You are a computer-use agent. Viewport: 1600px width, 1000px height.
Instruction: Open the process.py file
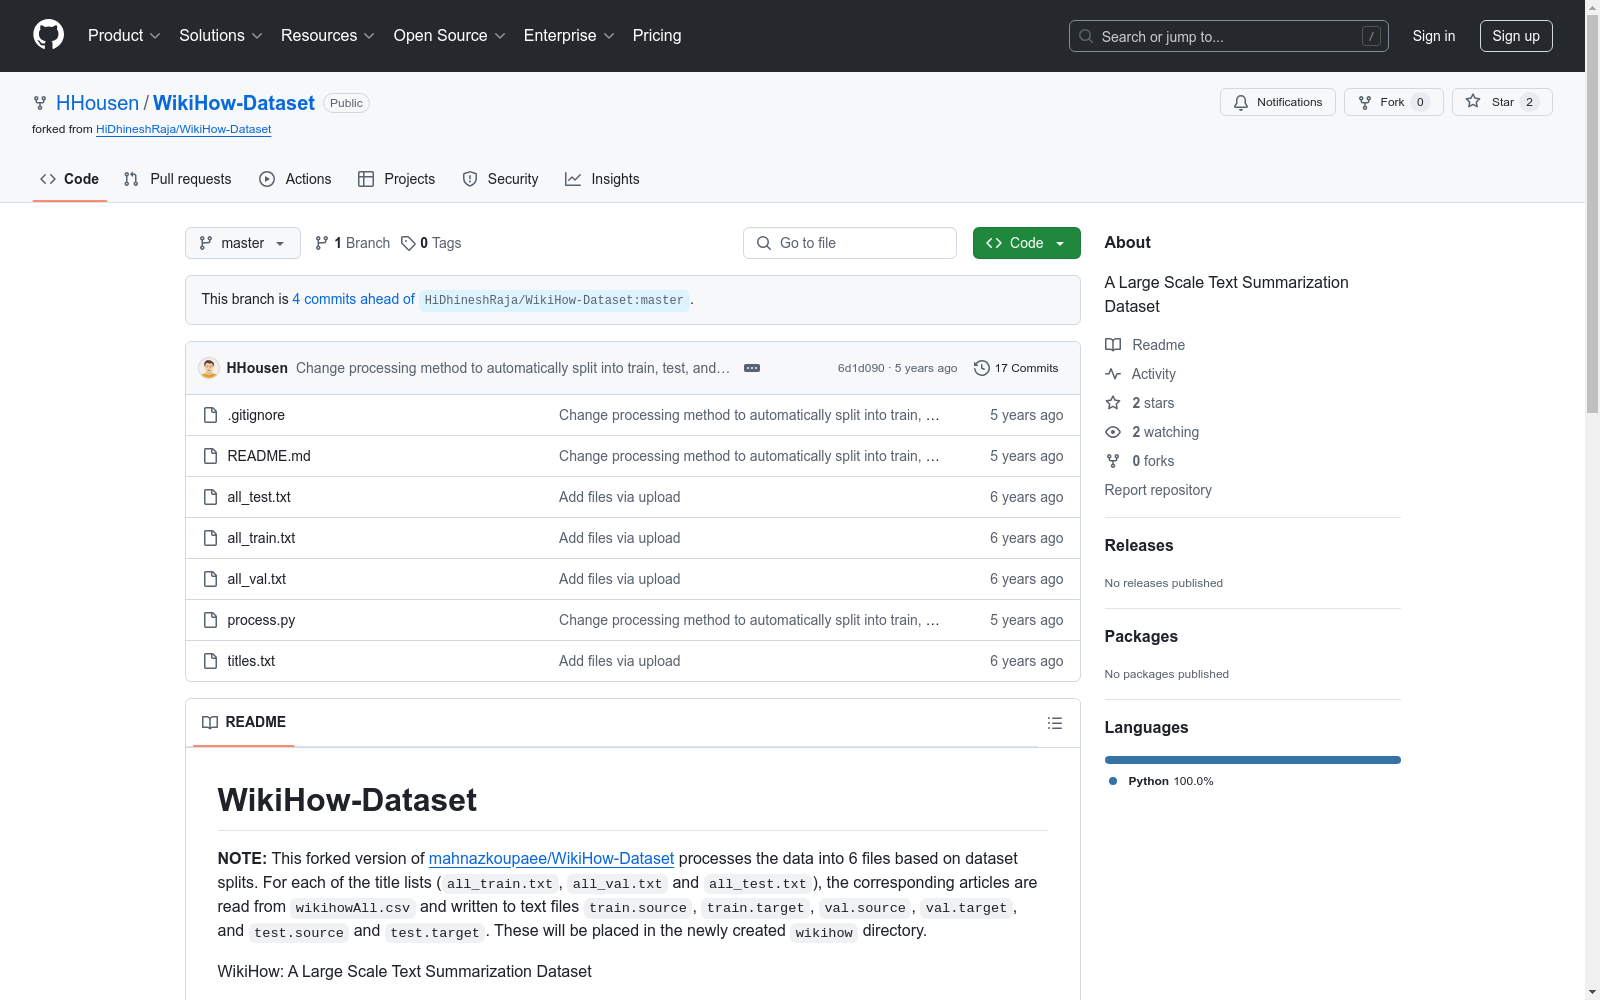(261, 620)
